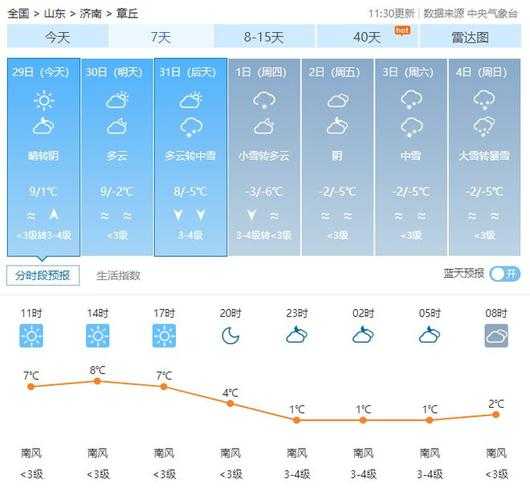
Task: Select the 31日 后天 forecast card
Action: 191,157
